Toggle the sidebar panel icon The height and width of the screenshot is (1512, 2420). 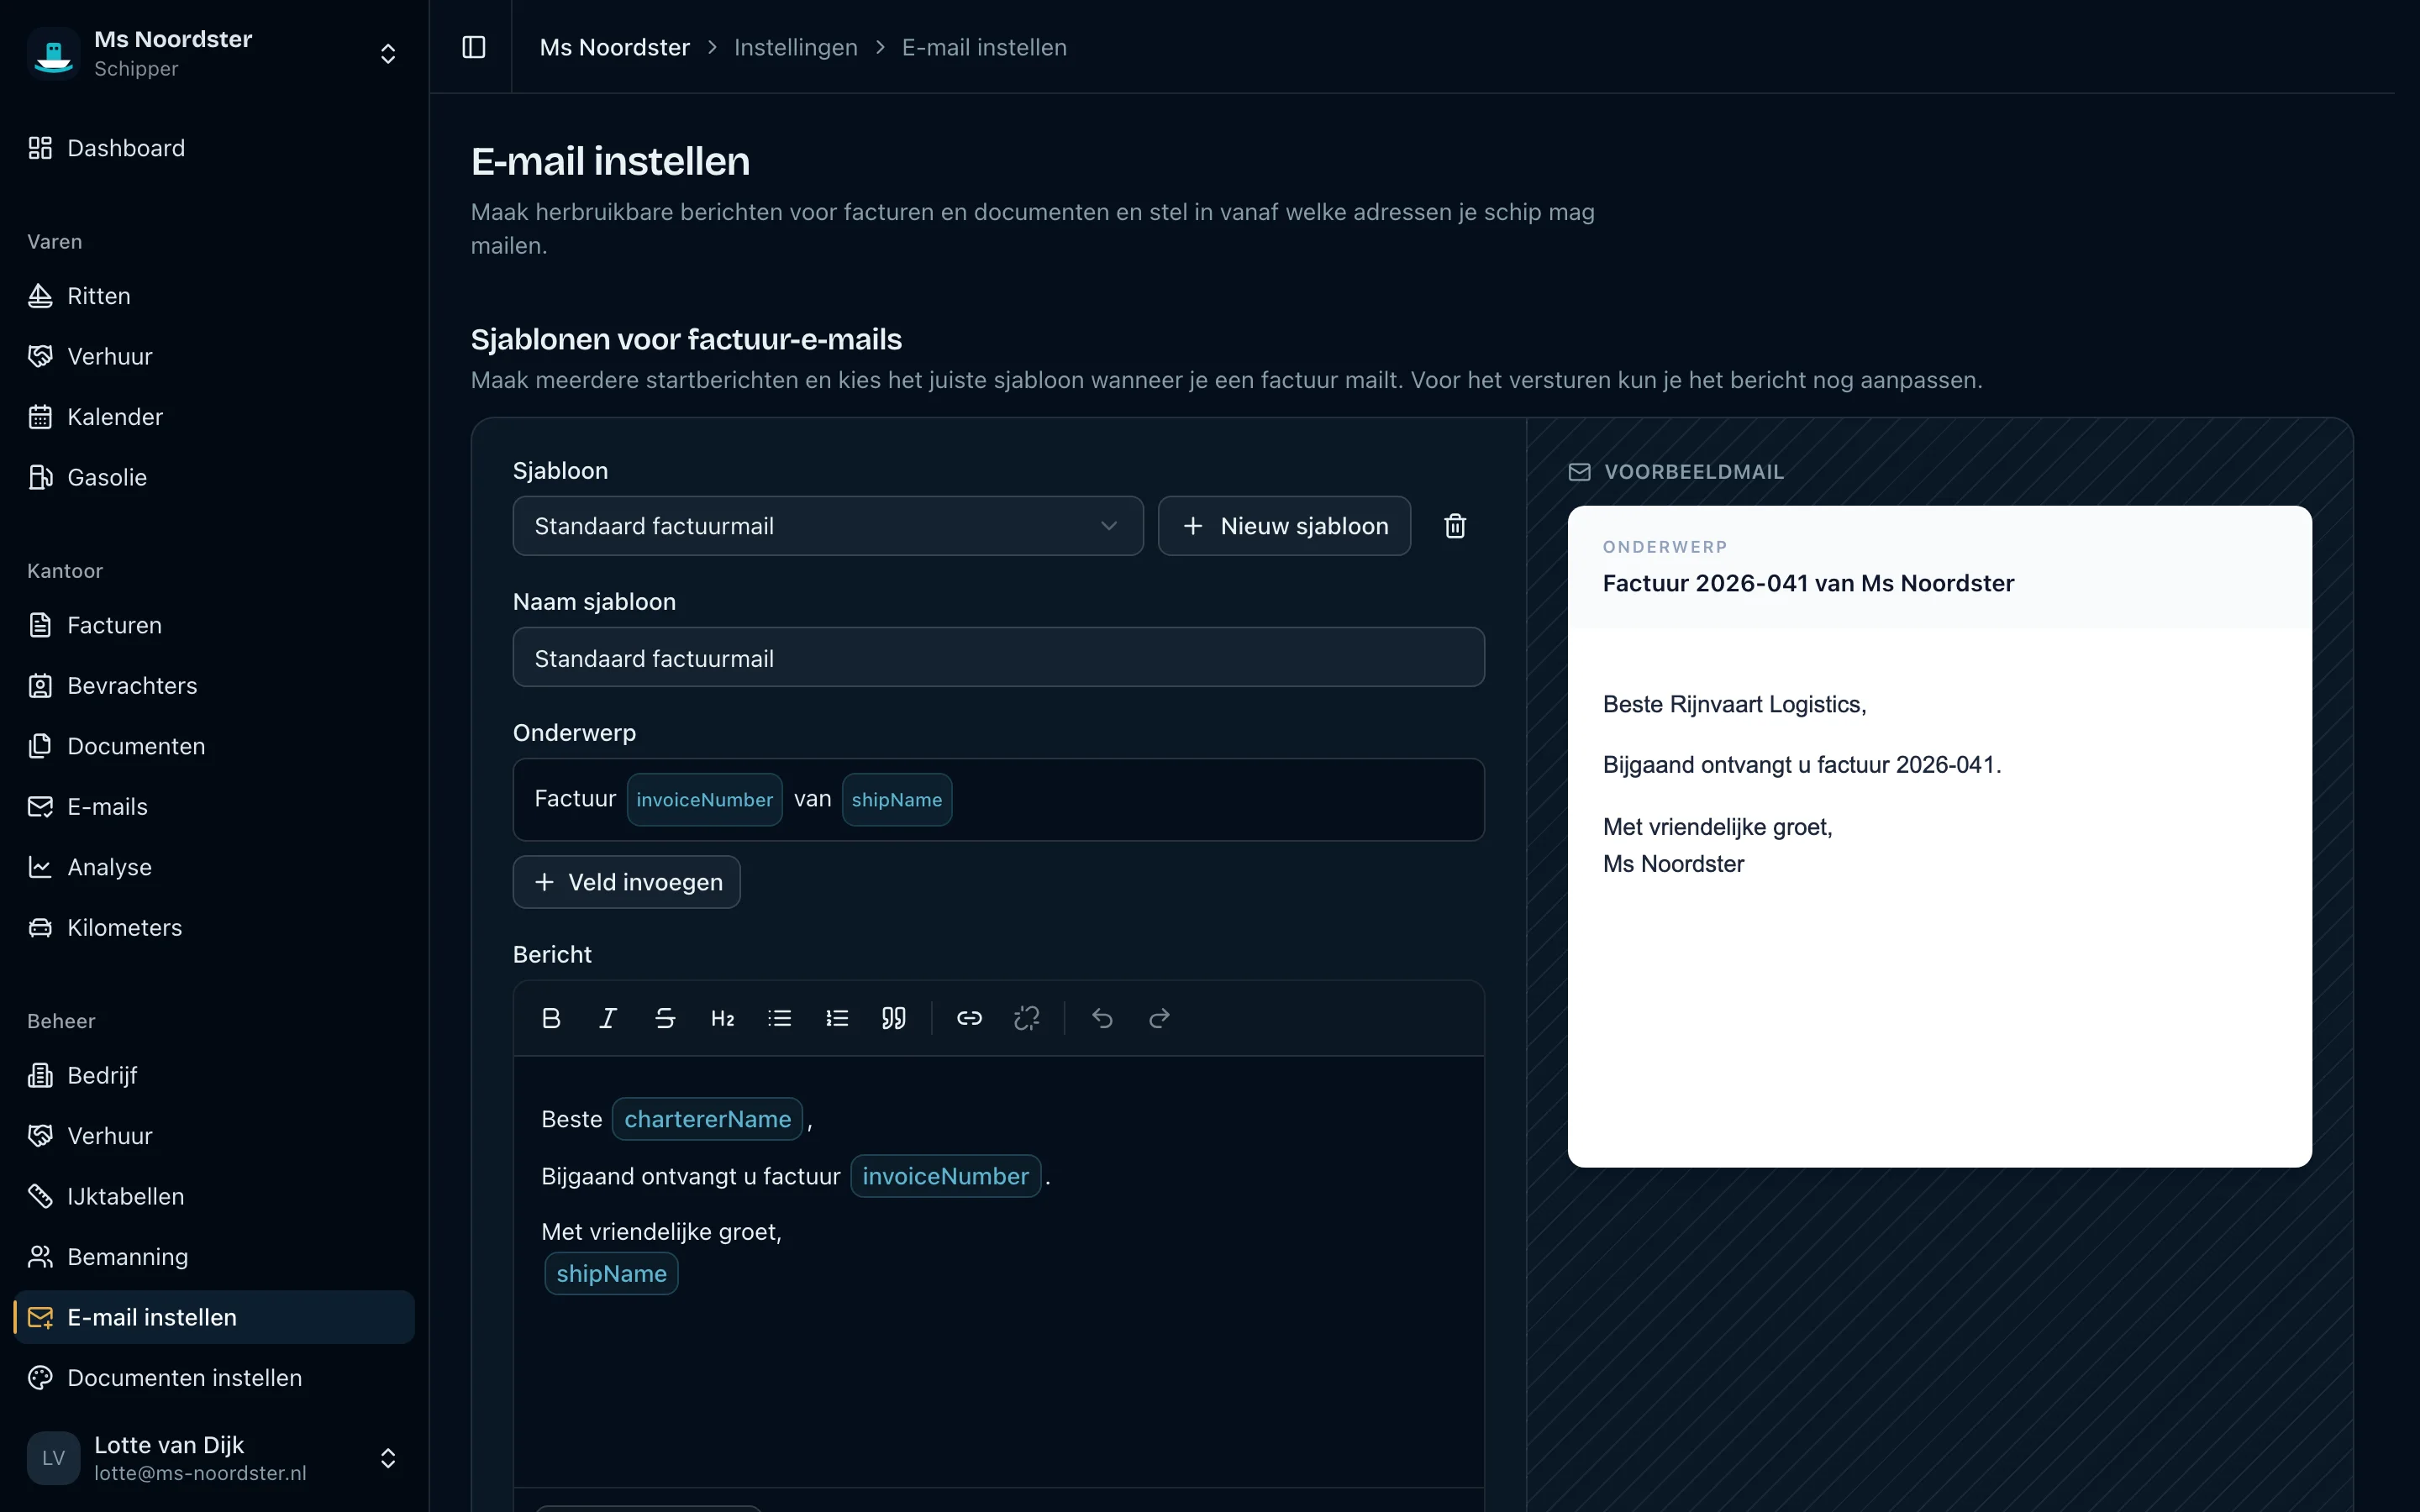point(474,47)
